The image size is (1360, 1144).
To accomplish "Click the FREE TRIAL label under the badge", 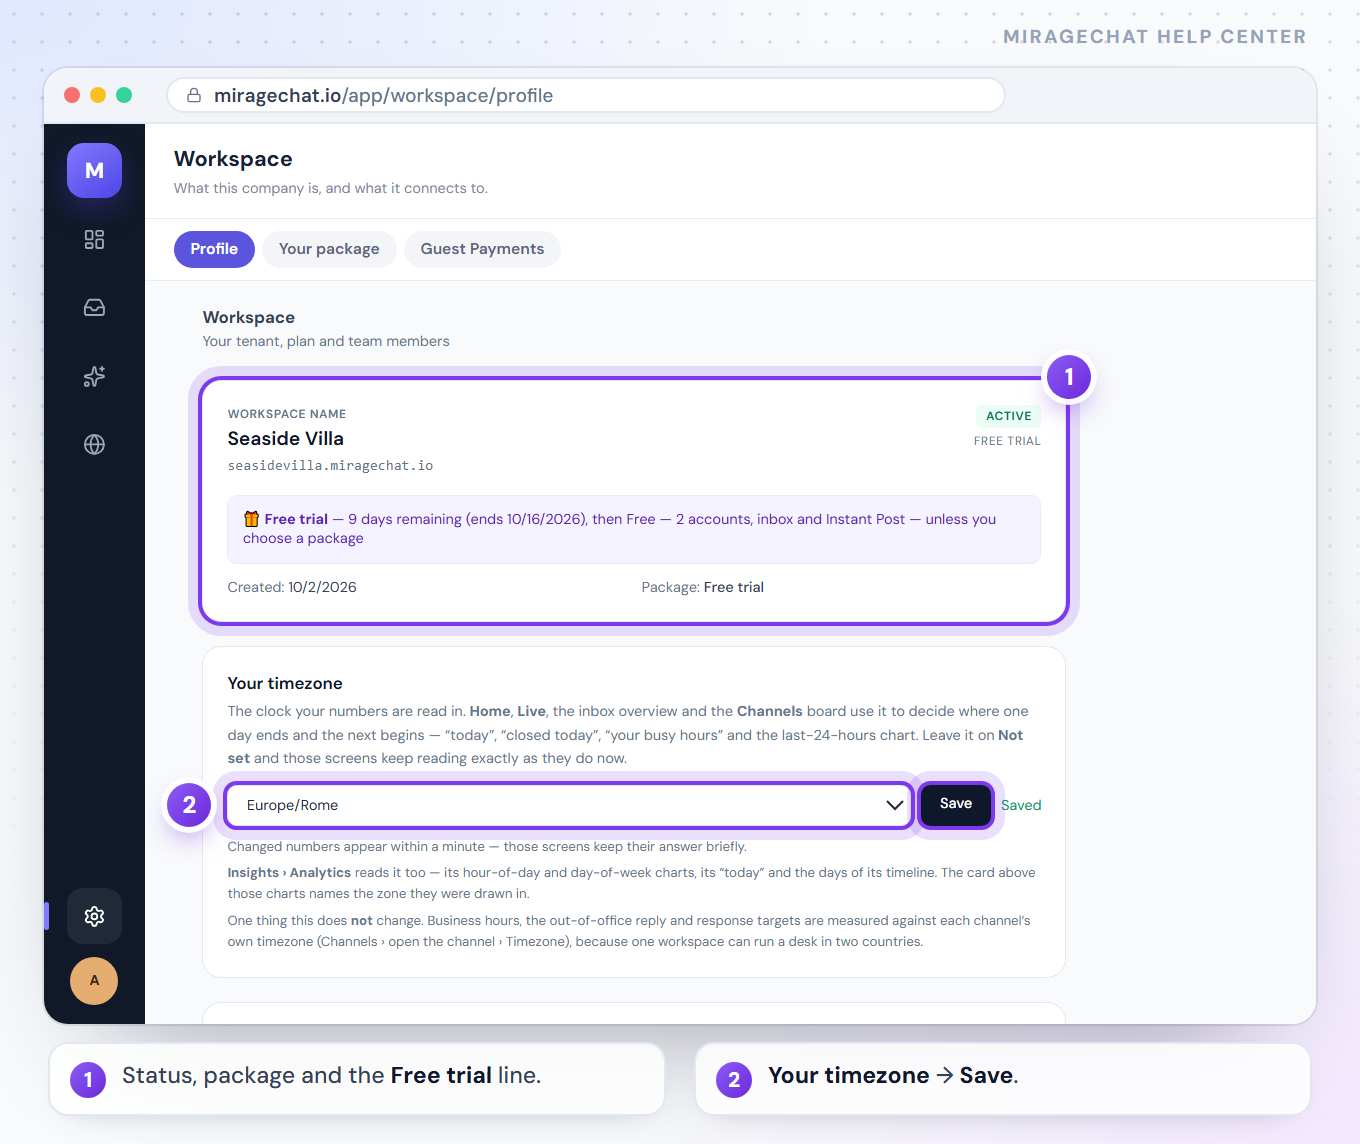I will click(1007, 441).
